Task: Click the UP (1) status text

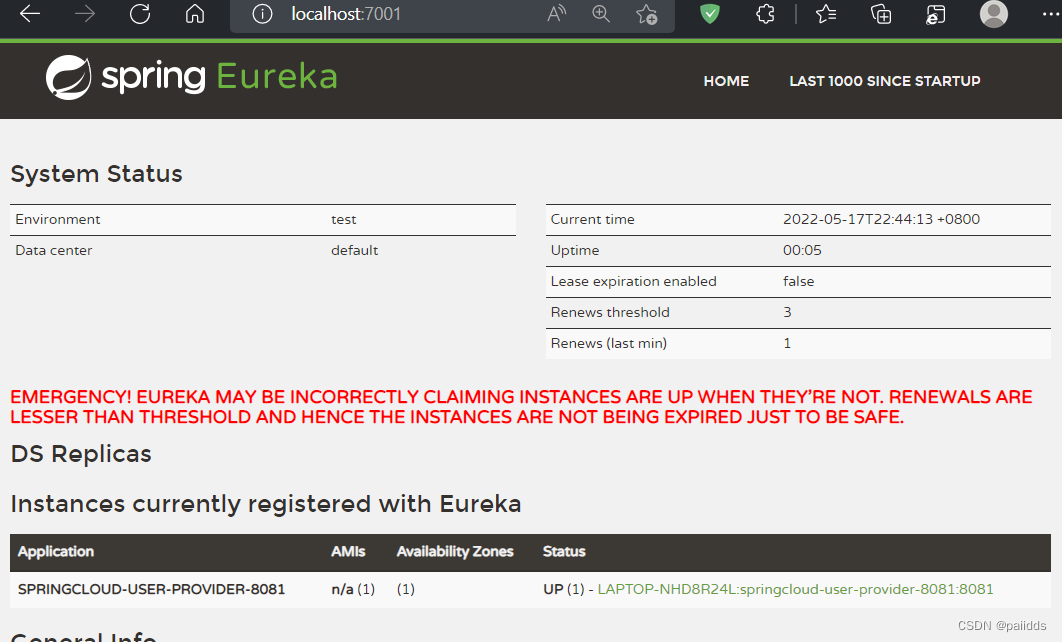Action: click(564, 589)
